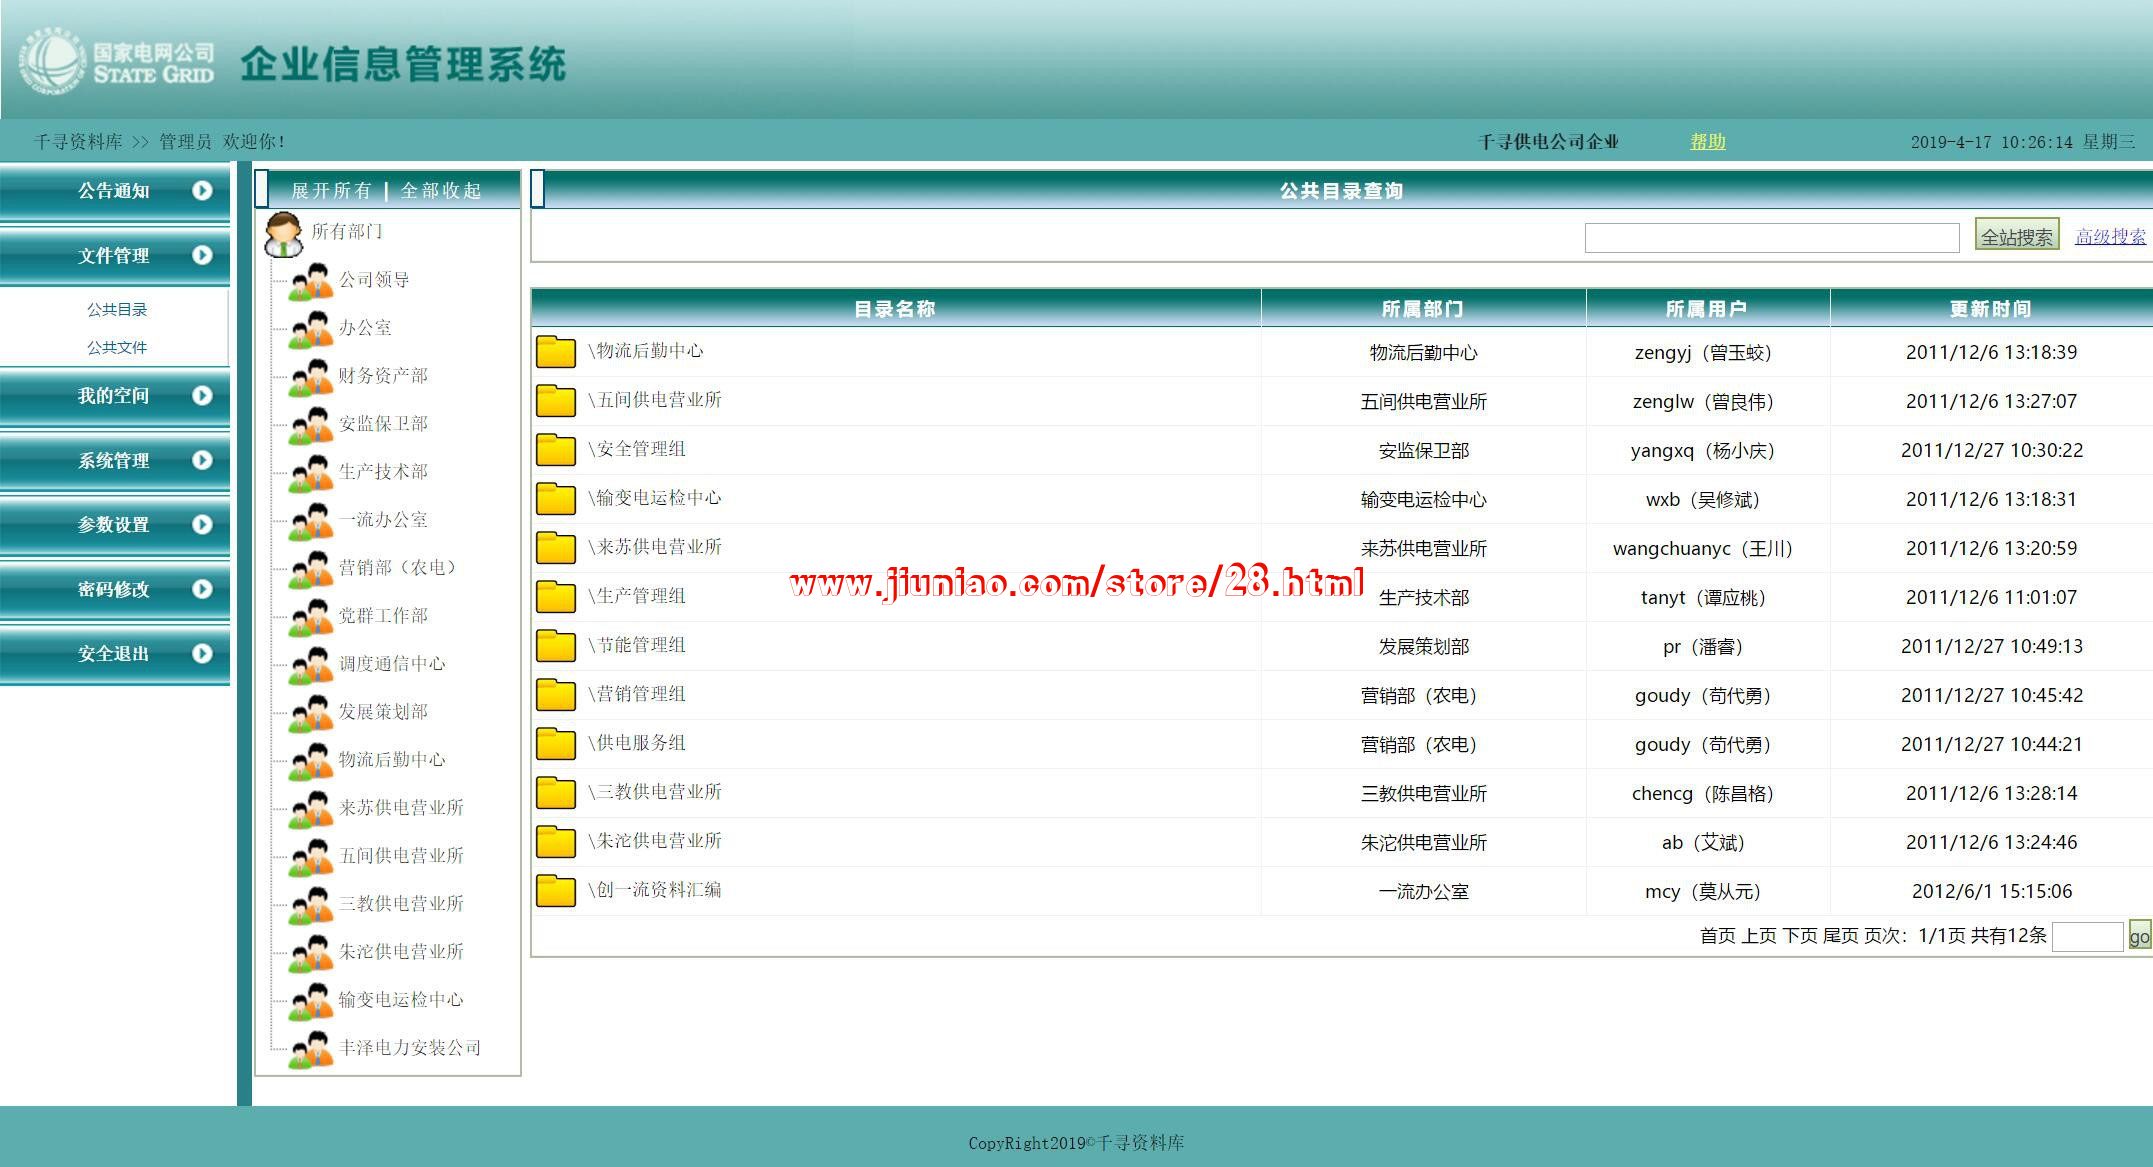Expand the 公告通知 menu arrow
2153x1167 pixels.
point(202,190)
